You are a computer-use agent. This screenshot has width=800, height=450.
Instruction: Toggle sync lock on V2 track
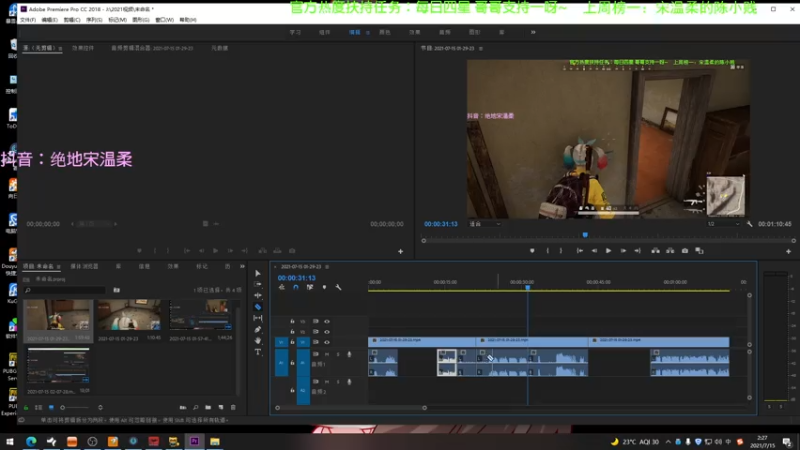tap(316, 332)
